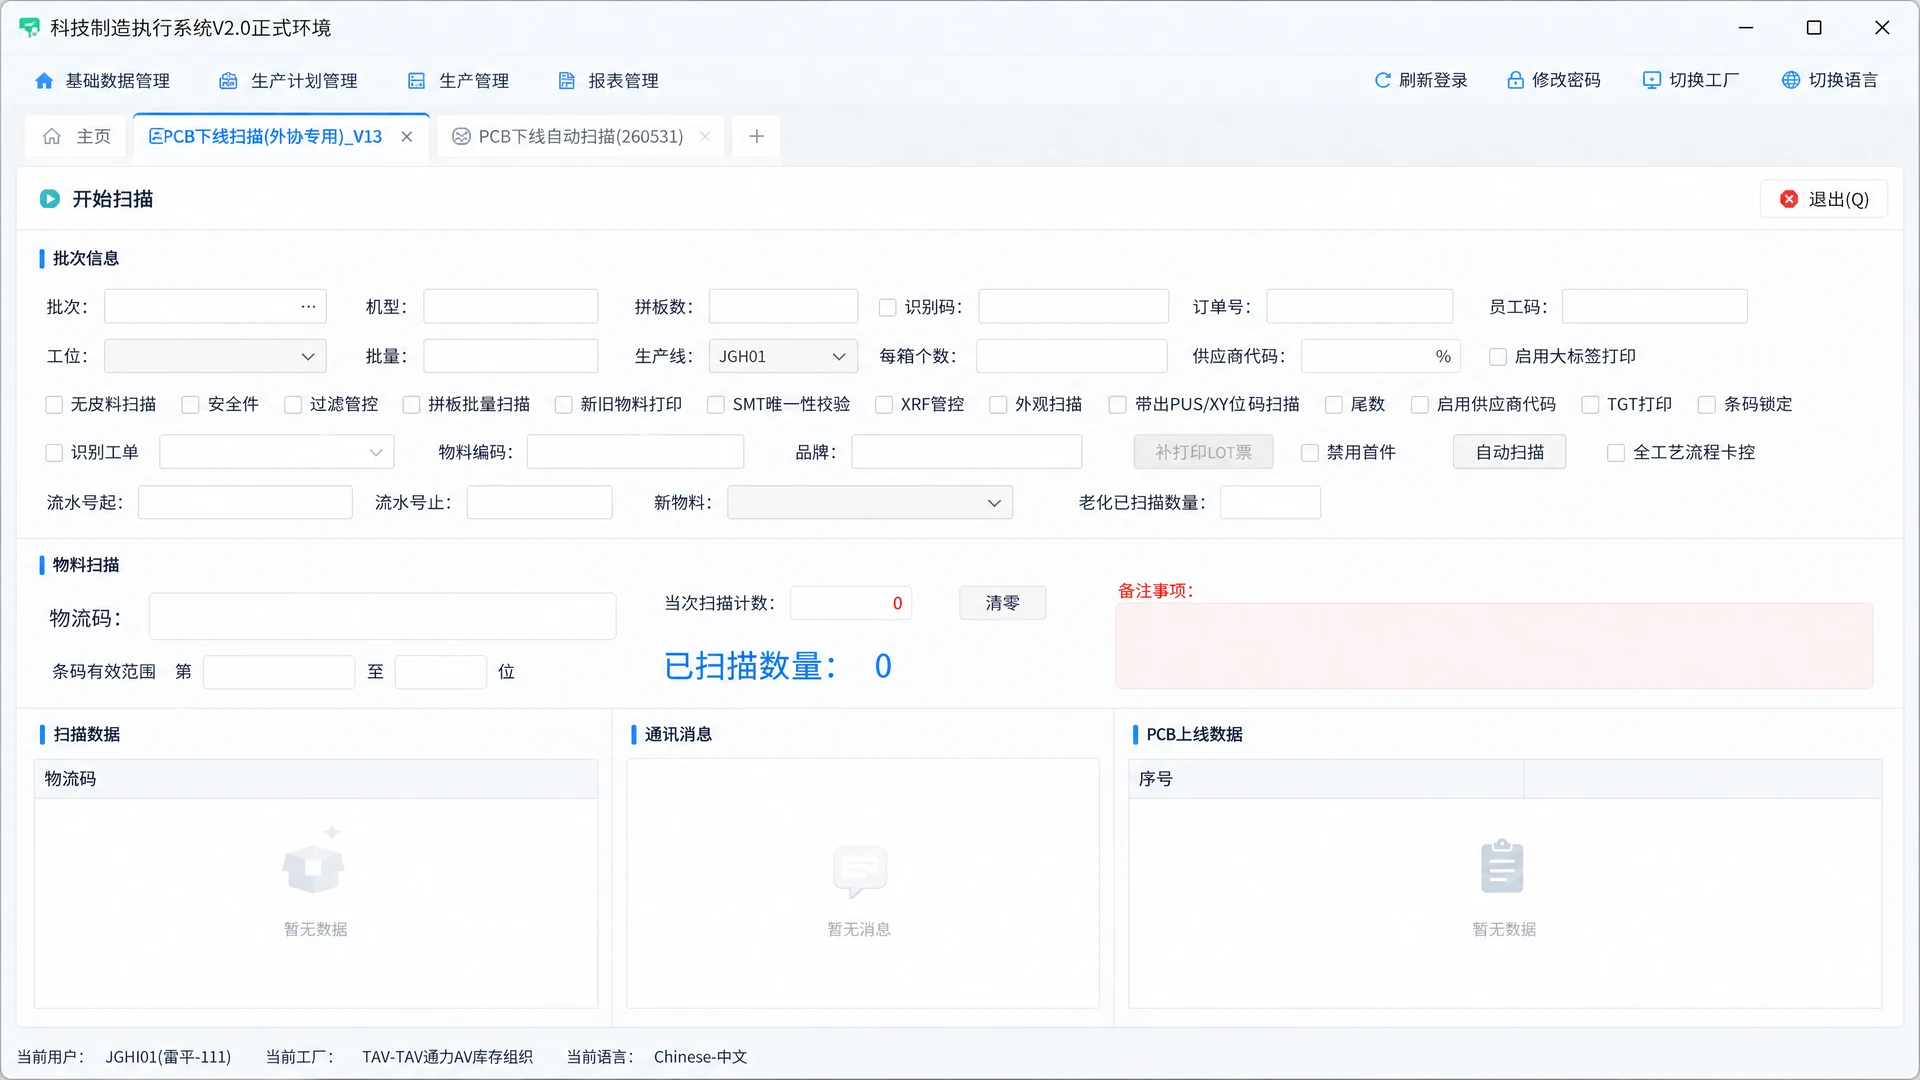1920x1080 pixels.
Task: Open 生产管理 menu
Action: pos(459,81)
